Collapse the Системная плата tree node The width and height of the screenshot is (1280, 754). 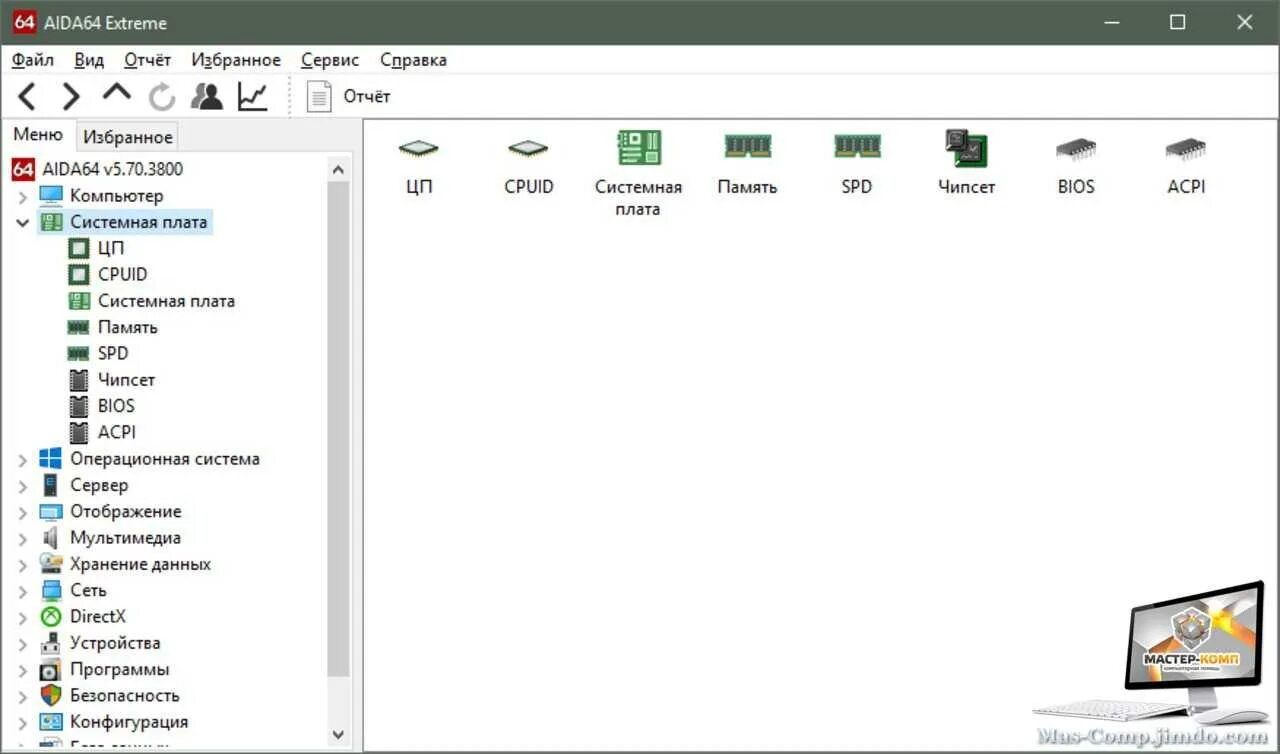pos(22,222)
